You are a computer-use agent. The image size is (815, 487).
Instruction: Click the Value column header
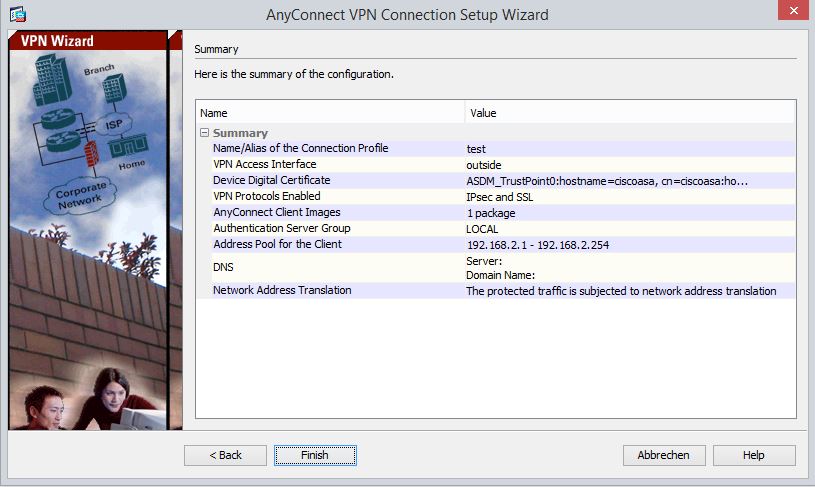[630, 113]
